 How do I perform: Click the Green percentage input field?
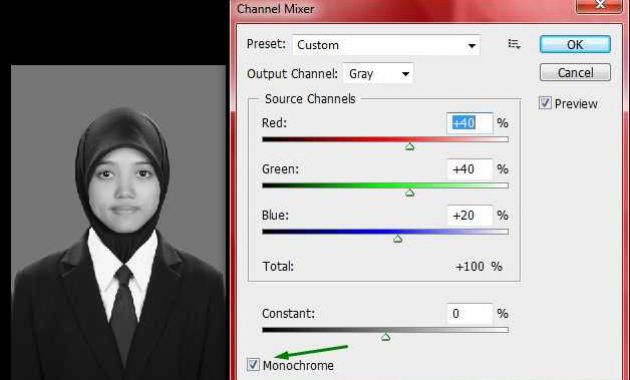click(x=469, y=169)
